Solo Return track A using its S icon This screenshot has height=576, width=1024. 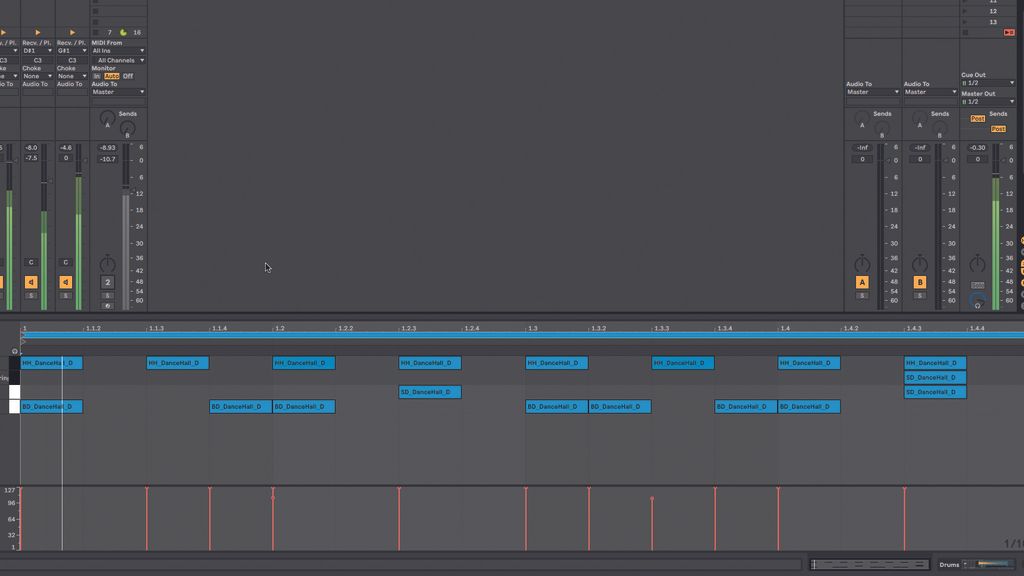(861, 296)
